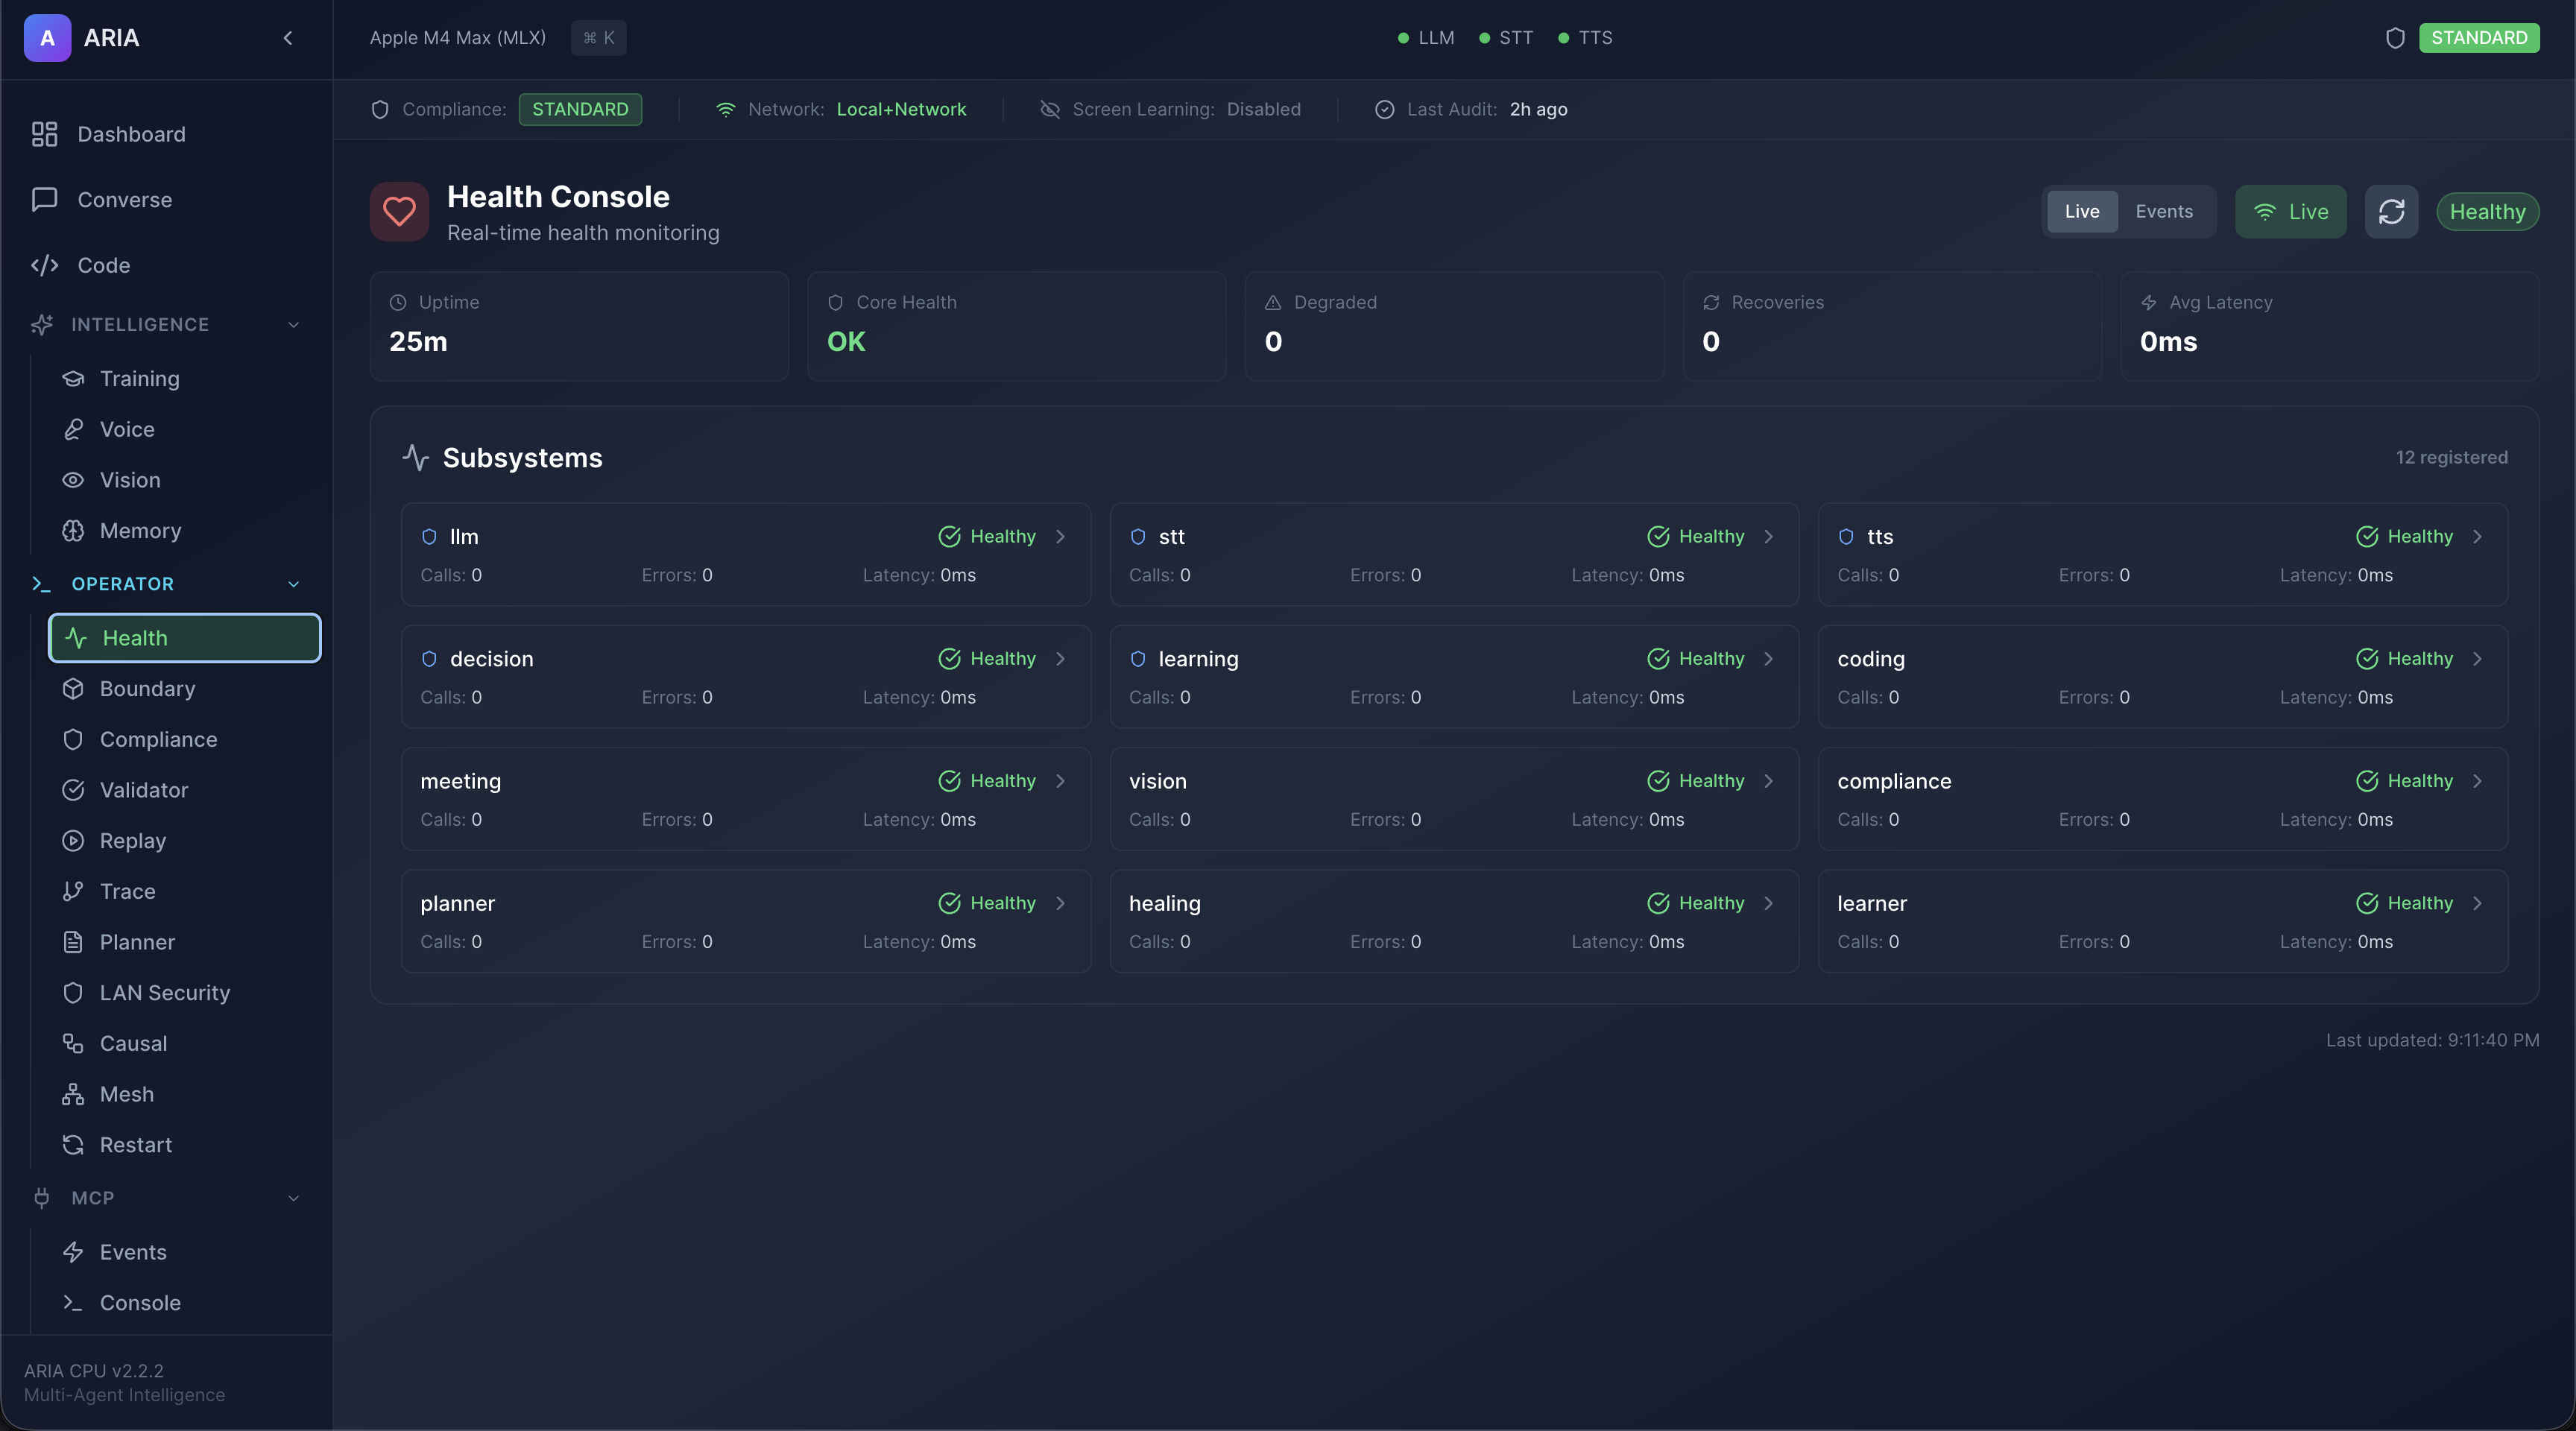
Task: Expand the llm subsystem details chevron
Action: tap(1060, 537)
